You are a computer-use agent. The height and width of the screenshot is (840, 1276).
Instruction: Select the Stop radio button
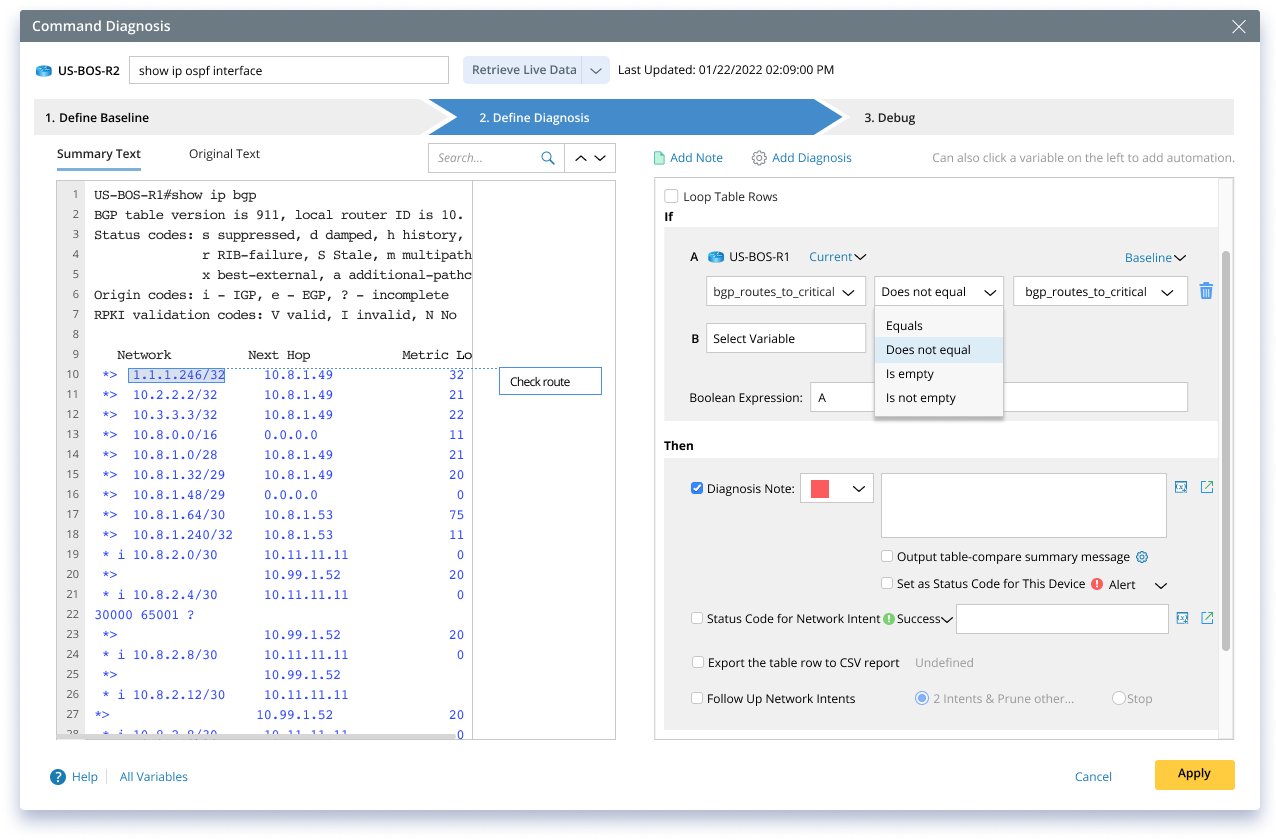point(1119,698)
